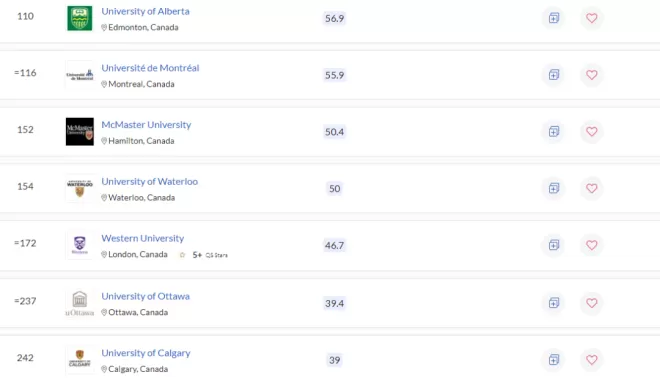Add McMaster University to compare list
Viewport: 660px width, 378px height.
pos(554,132)
